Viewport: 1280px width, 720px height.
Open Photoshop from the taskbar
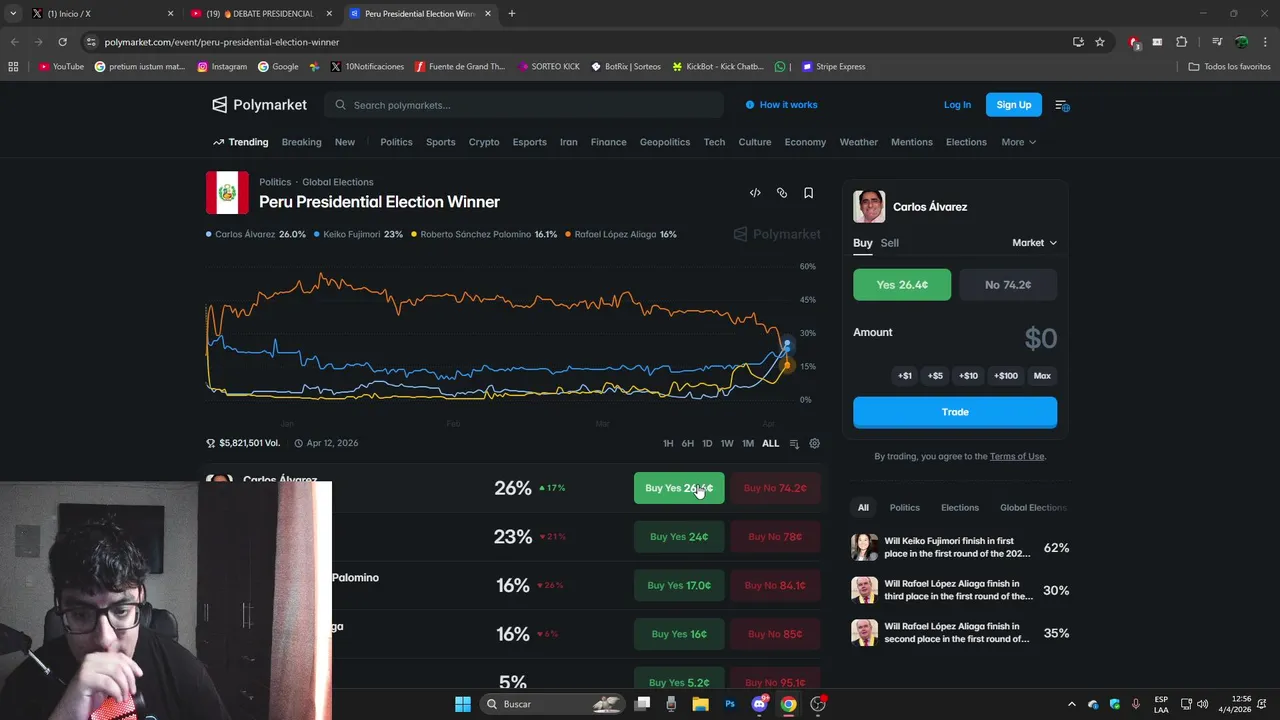(730, 704)
